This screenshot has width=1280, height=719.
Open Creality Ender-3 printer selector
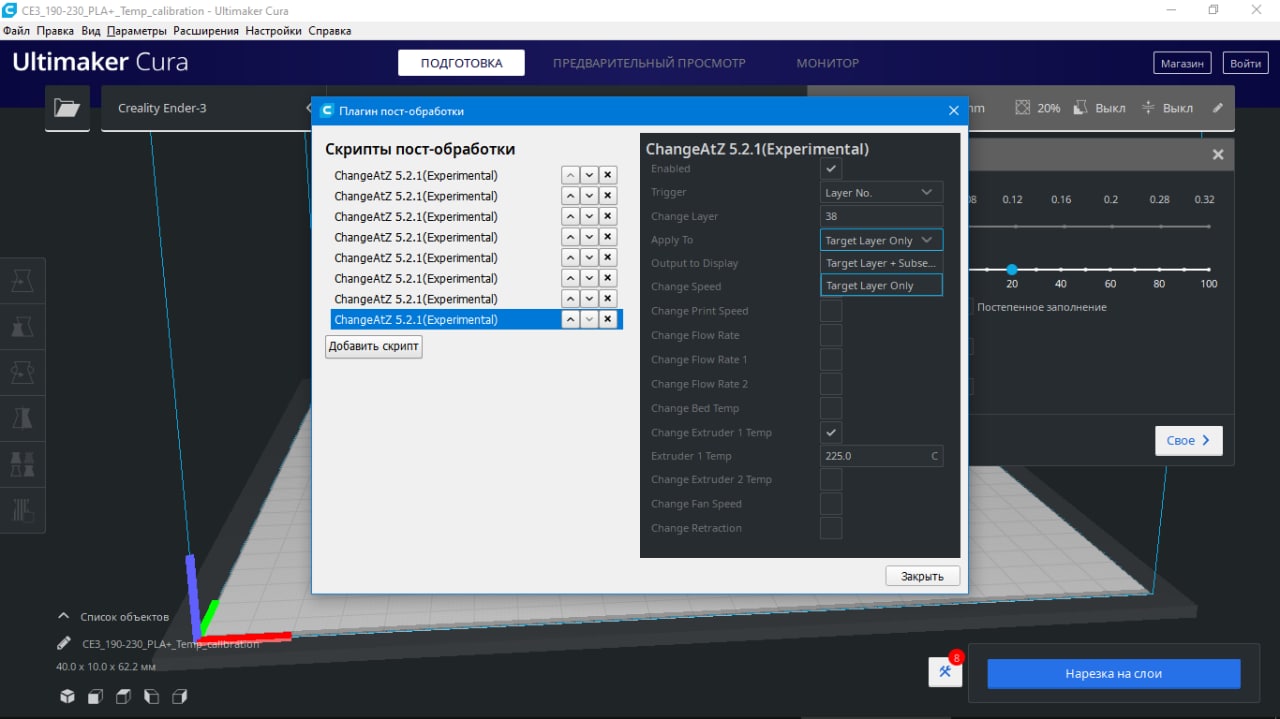[206, 108]
